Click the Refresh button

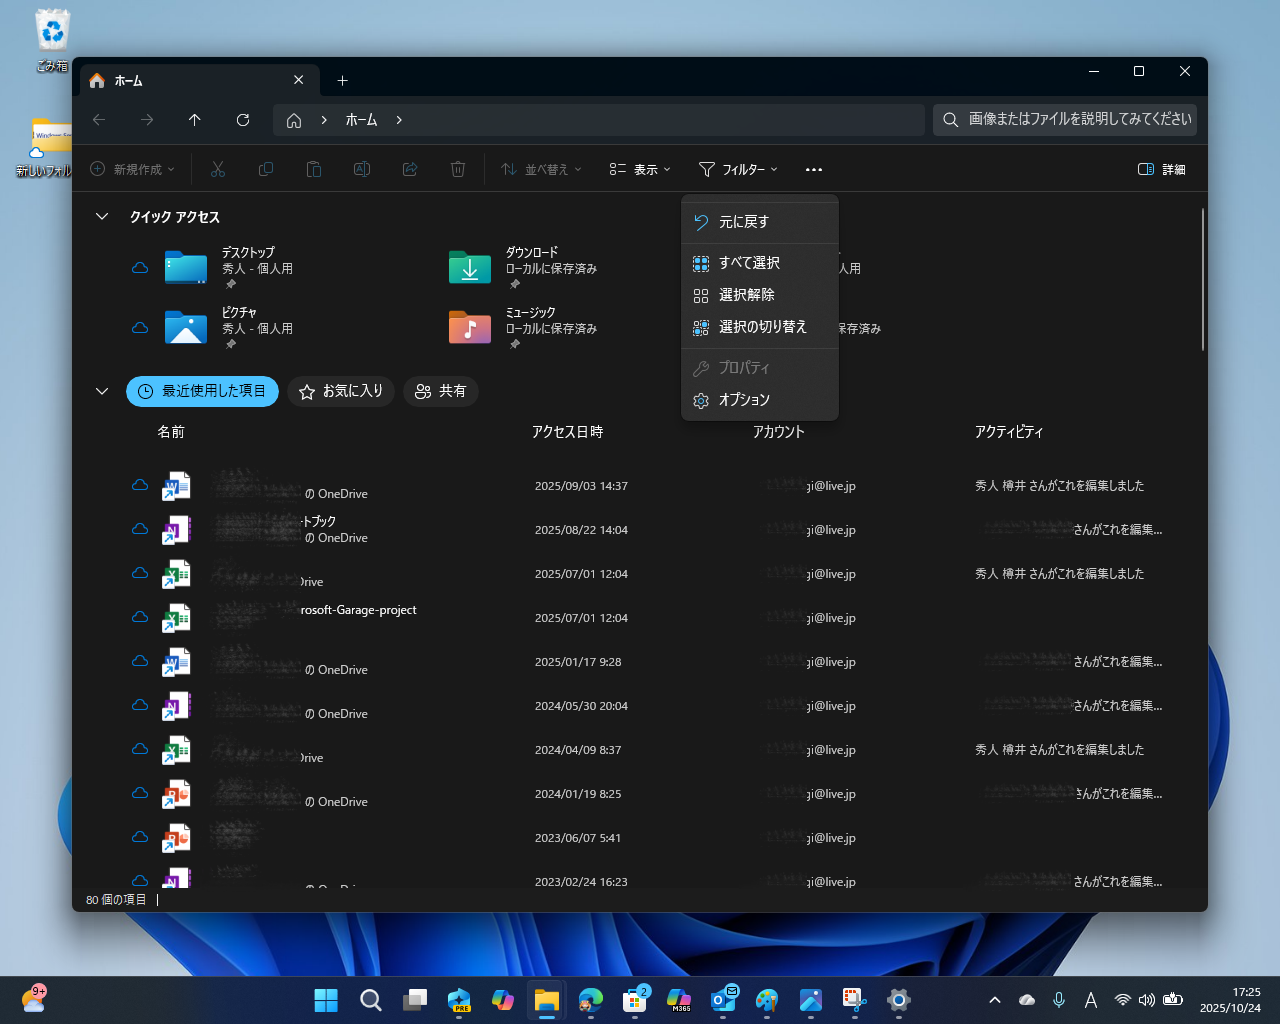[243, 120]
